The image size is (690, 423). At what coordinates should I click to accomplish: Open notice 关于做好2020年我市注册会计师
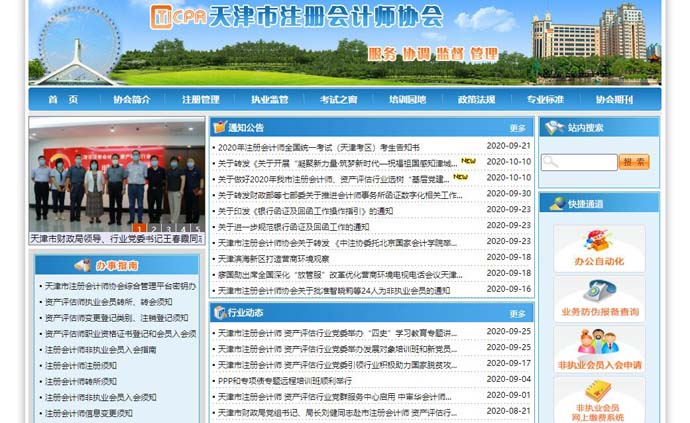pyautogui.click(x=334, y=180)
